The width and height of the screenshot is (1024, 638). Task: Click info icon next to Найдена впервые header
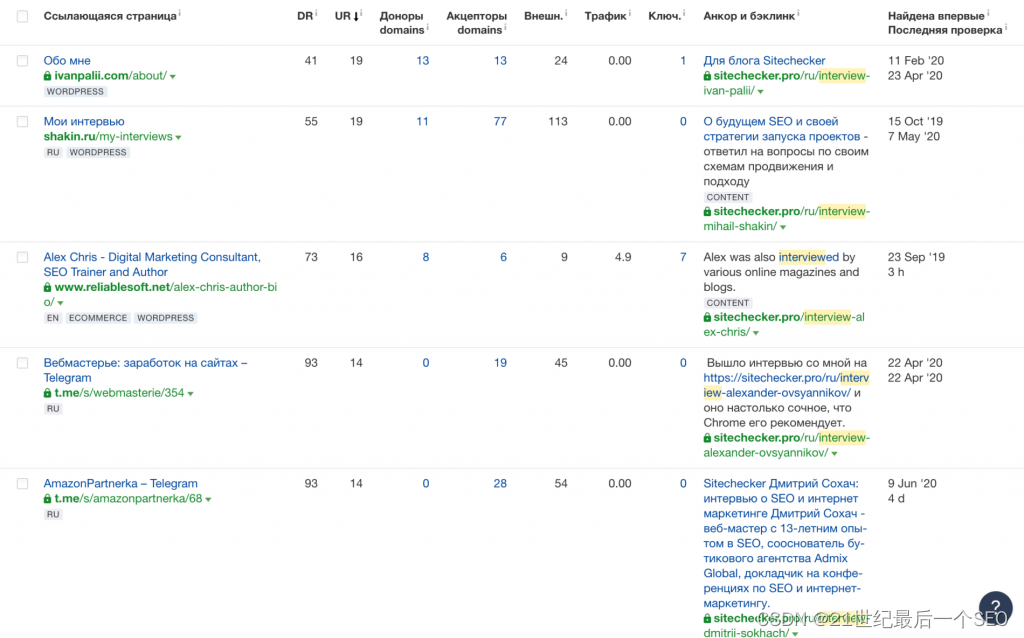coord(988,12)
